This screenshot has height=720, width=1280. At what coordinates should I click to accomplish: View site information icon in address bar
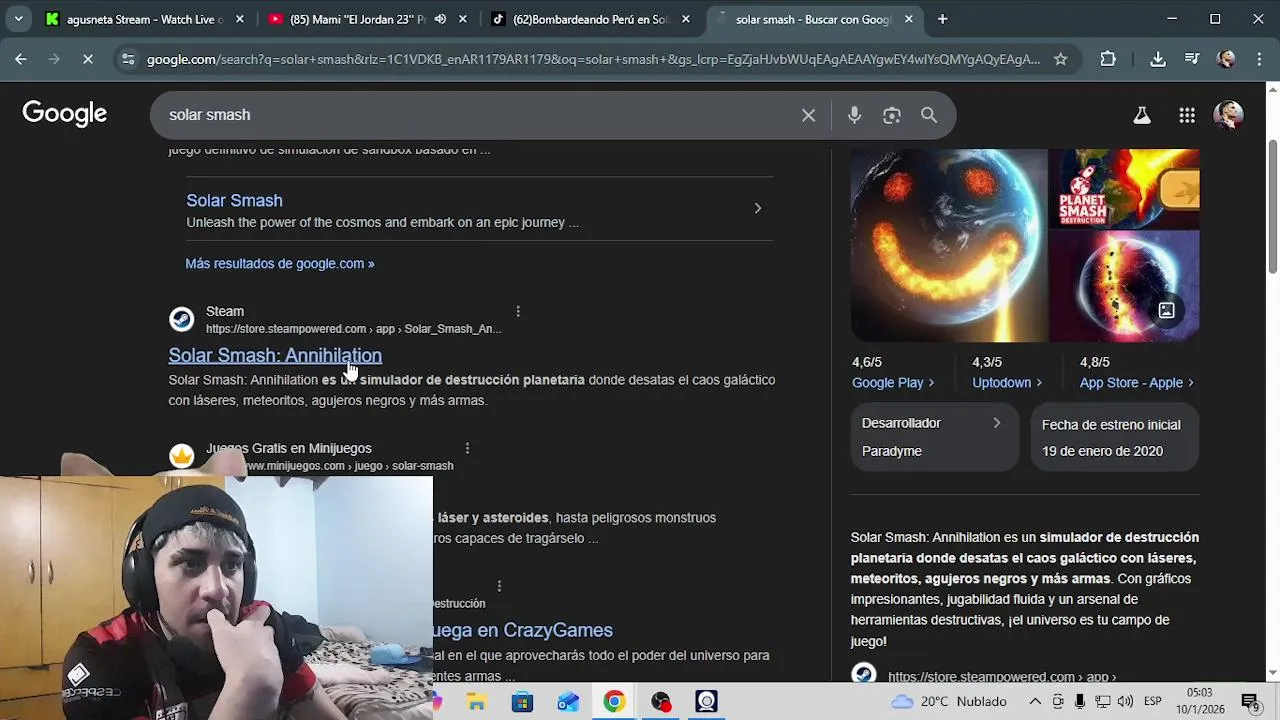128,59
